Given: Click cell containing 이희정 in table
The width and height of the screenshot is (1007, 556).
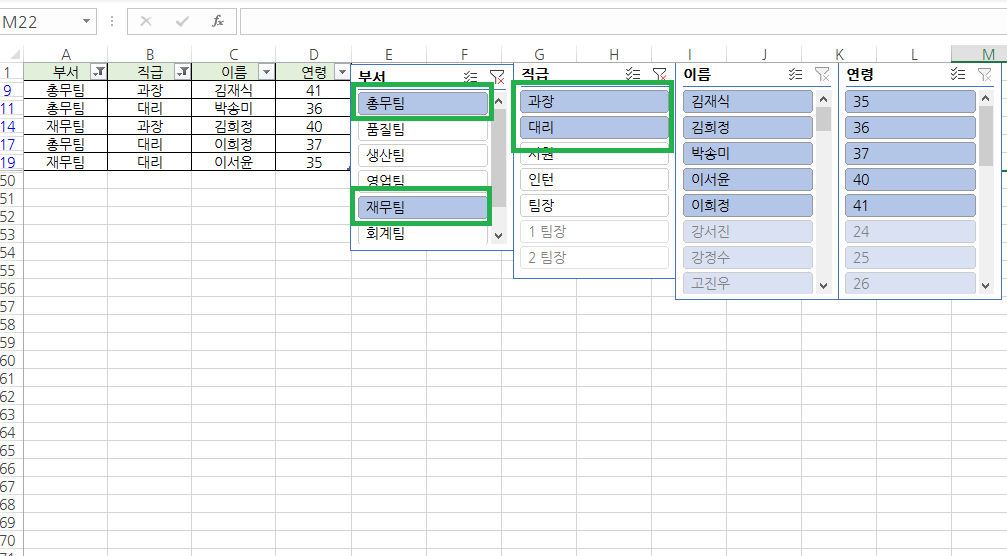Looking at the screenshot, I should [233, 144].
